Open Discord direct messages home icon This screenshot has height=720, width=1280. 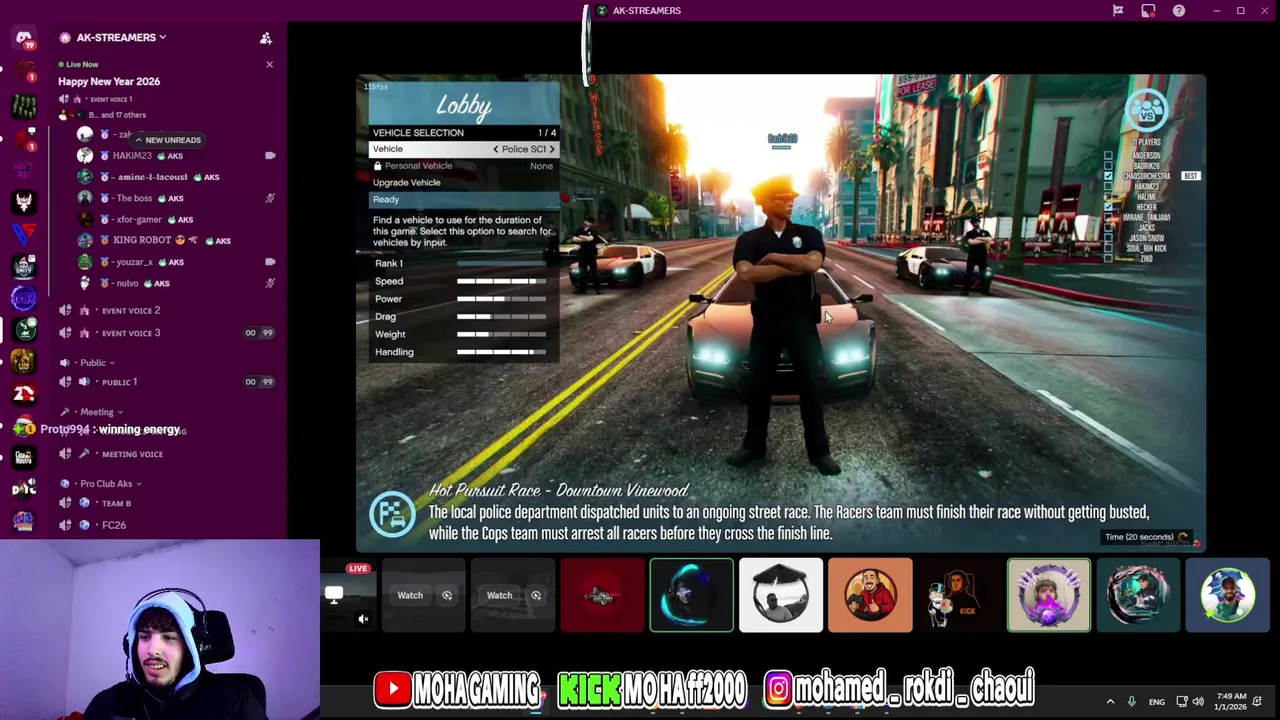pyautogui.click(x=24, y=38)
